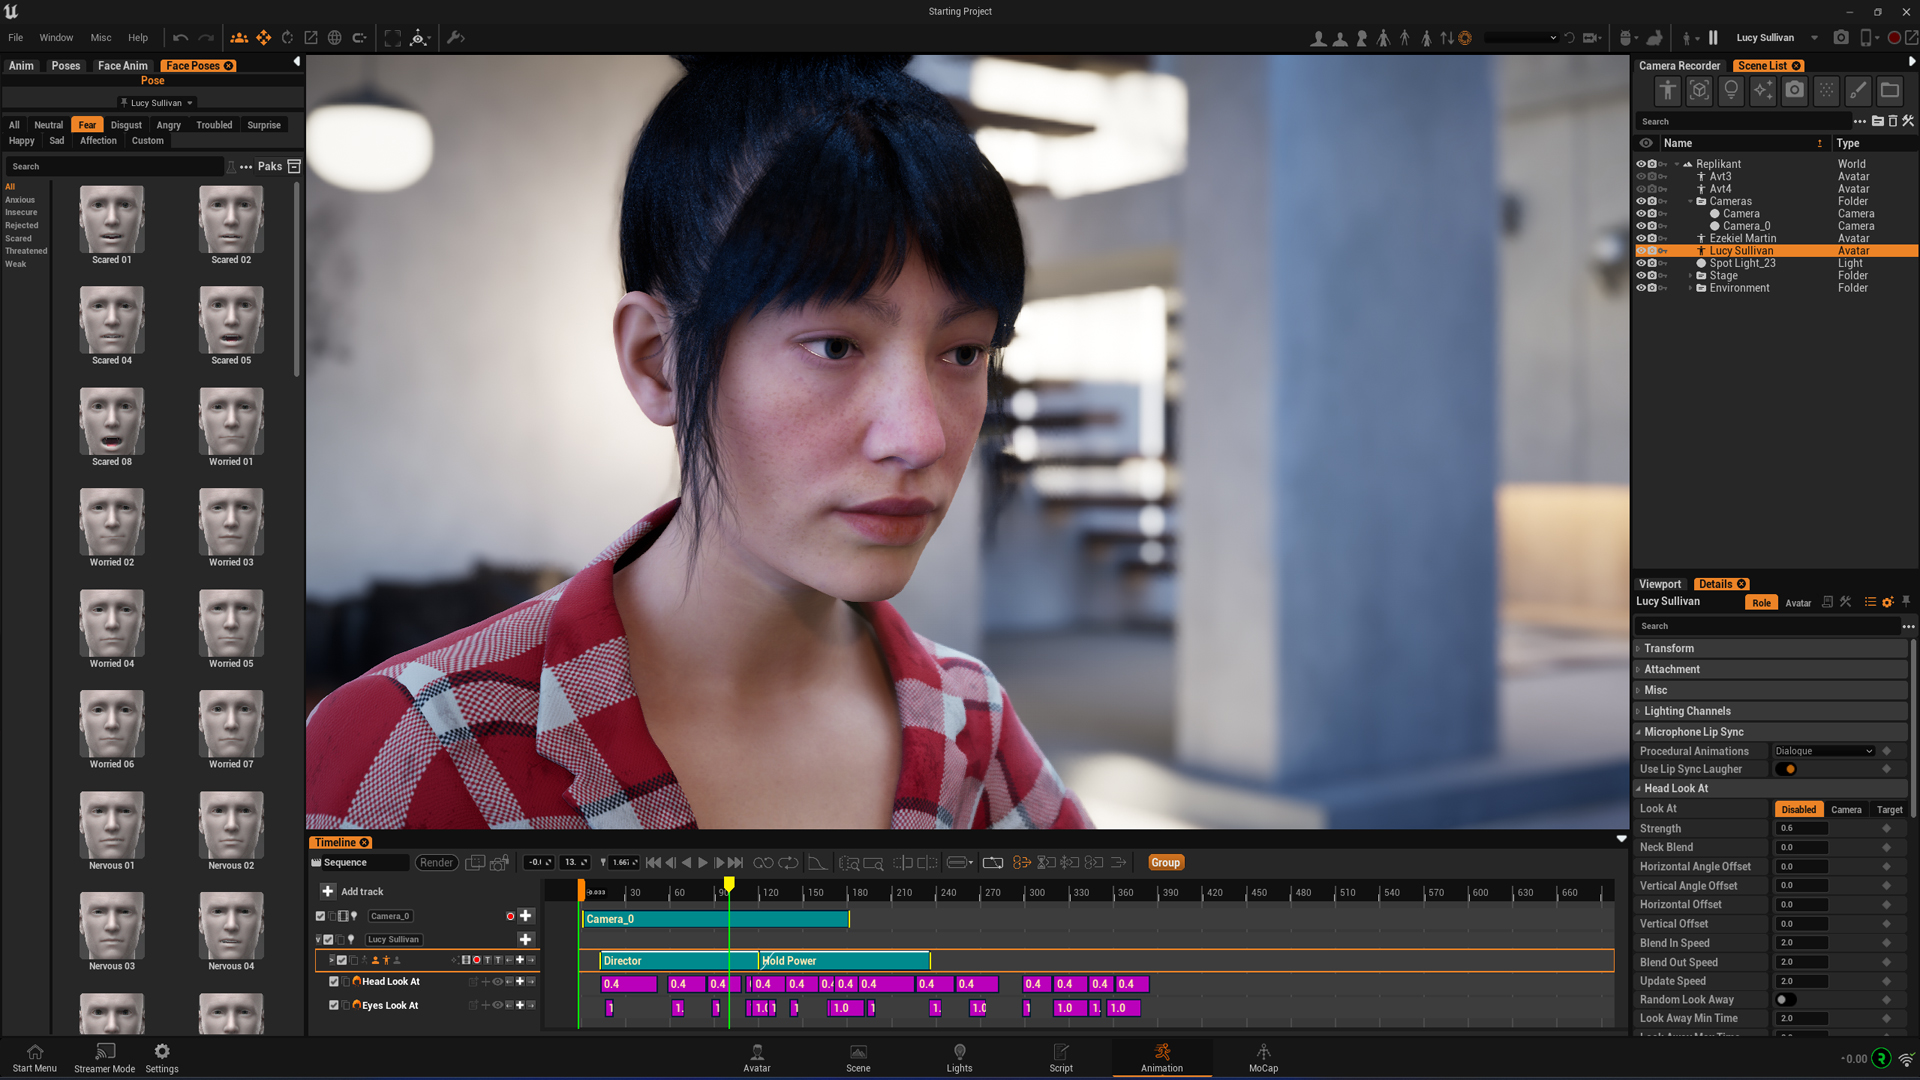The height and width of the screenshot is (1080, 1920).
Task: Toggle Random Look Away switch
Action: point(1786,1000)
